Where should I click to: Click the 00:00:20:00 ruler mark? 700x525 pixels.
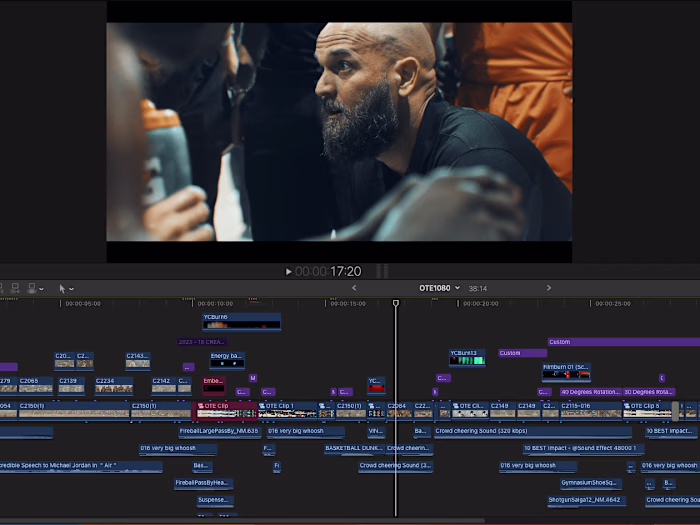[480, 304]
